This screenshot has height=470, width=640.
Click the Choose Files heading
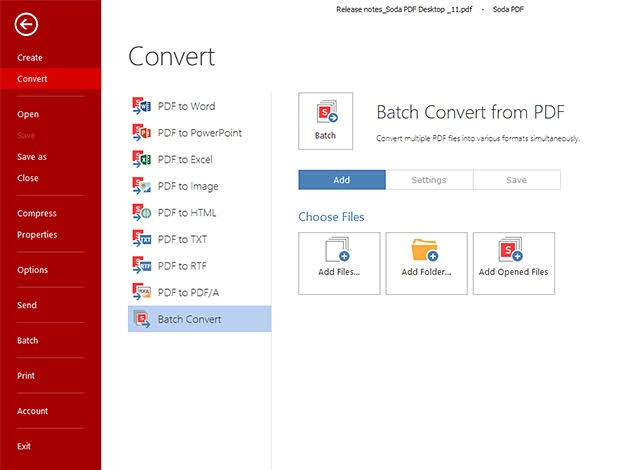click(331, 217)
